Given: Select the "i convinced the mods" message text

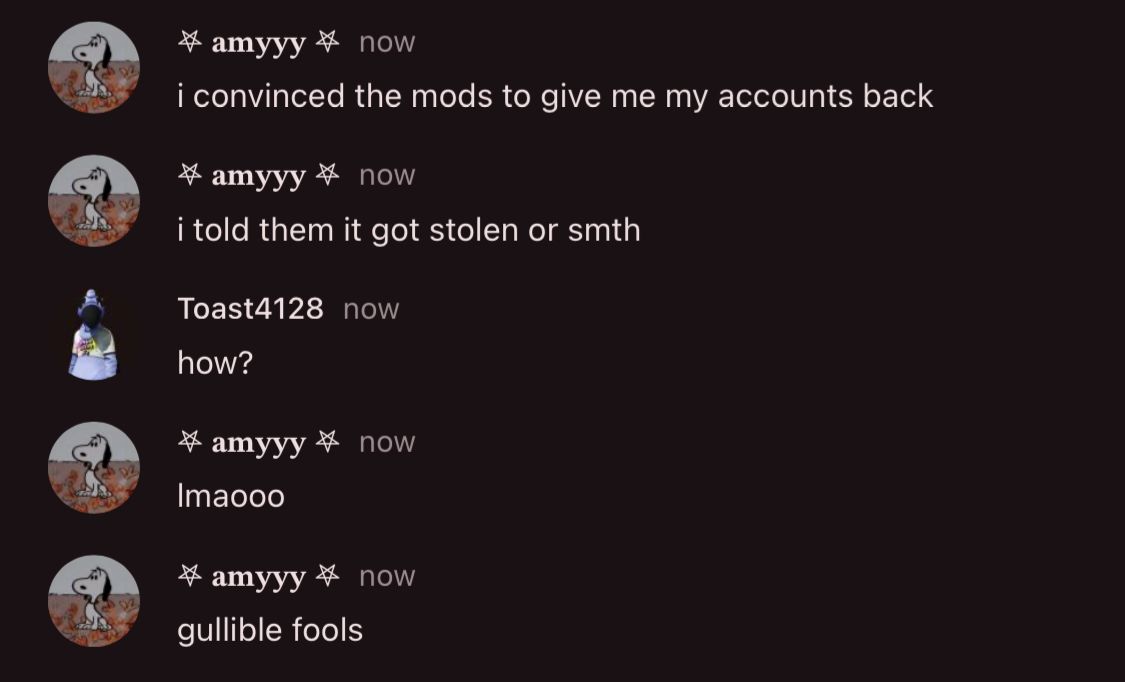Looking at the screenshot, I should click(x=555, y=97).
